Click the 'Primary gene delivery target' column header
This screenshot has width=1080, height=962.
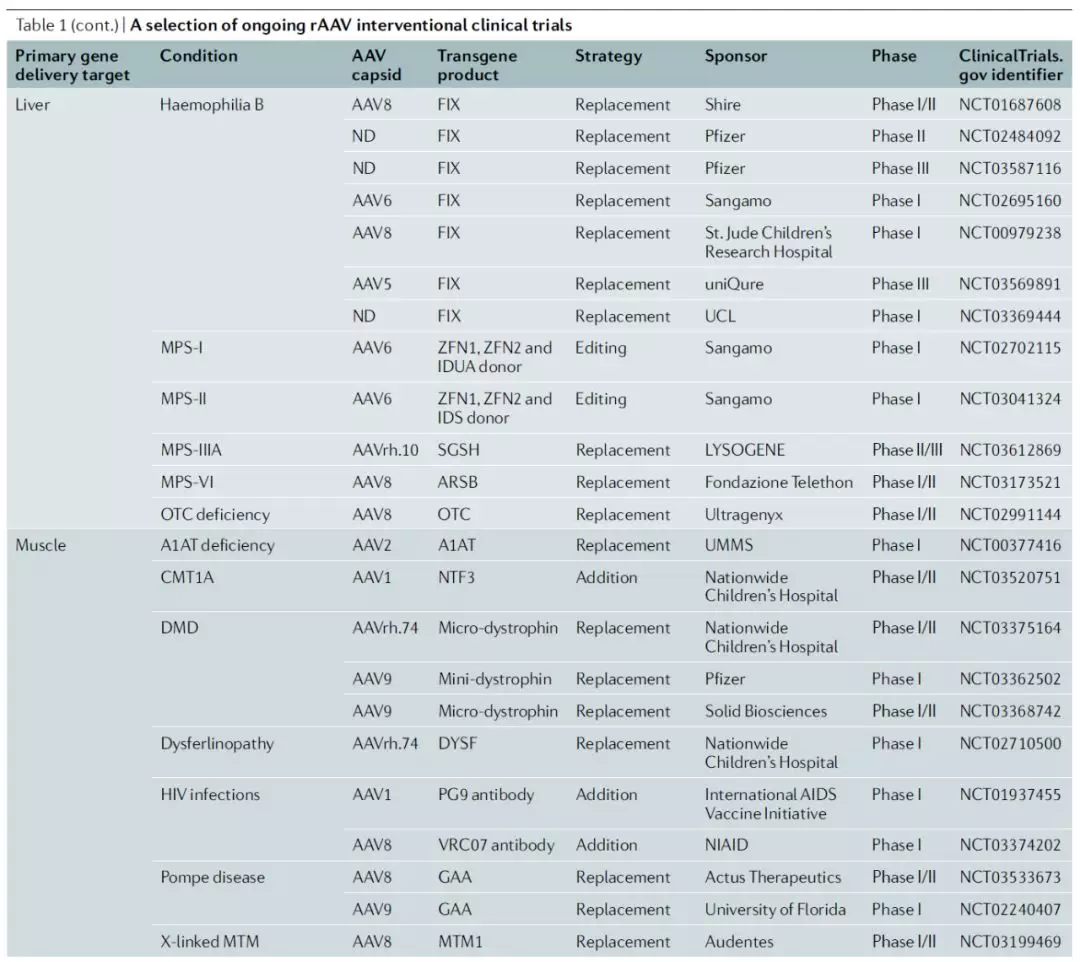[73, 66]
